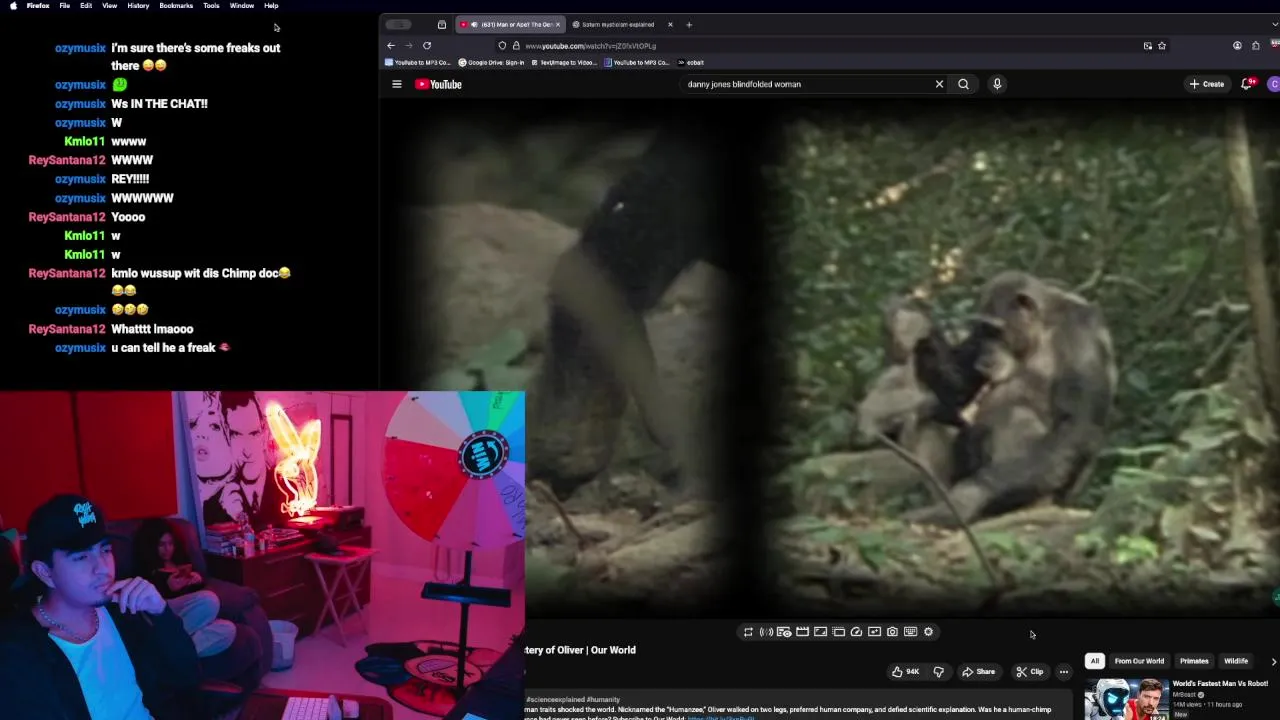Open YouTube notifications bell
This screenshot has width=1280, height=720.
1247,84
